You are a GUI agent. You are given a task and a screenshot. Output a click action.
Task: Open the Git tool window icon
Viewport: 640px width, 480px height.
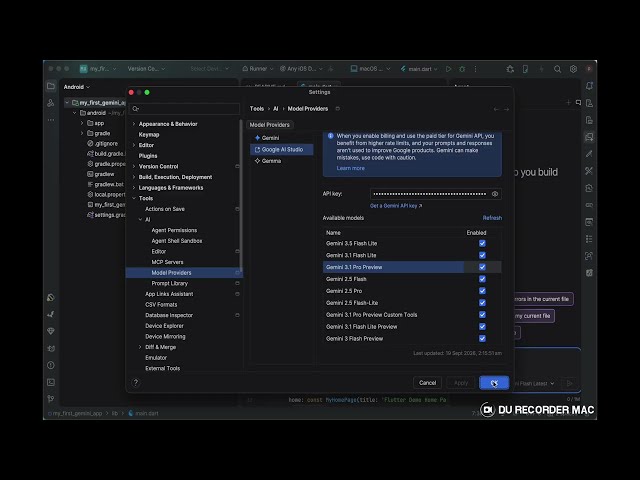(x=51, y=399)
